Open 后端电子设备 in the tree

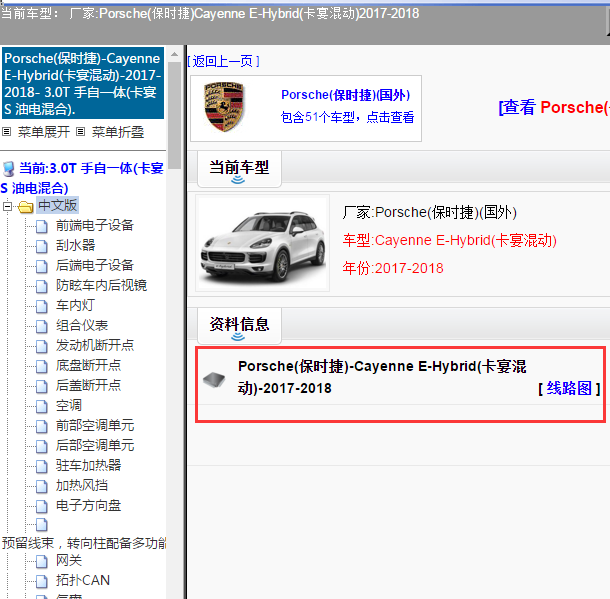95,266
